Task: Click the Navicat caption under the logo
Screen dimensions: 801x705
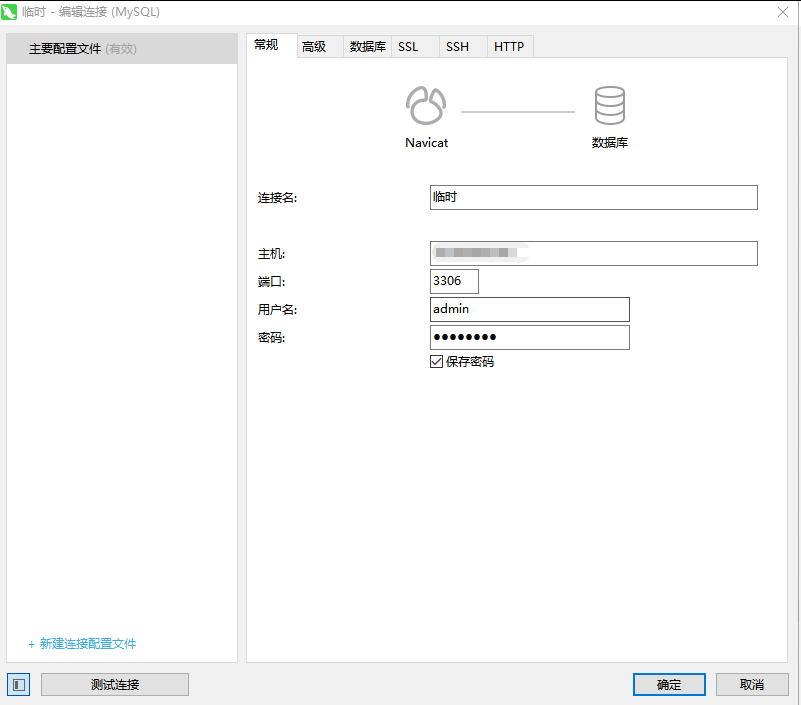Action: (427, 143)
